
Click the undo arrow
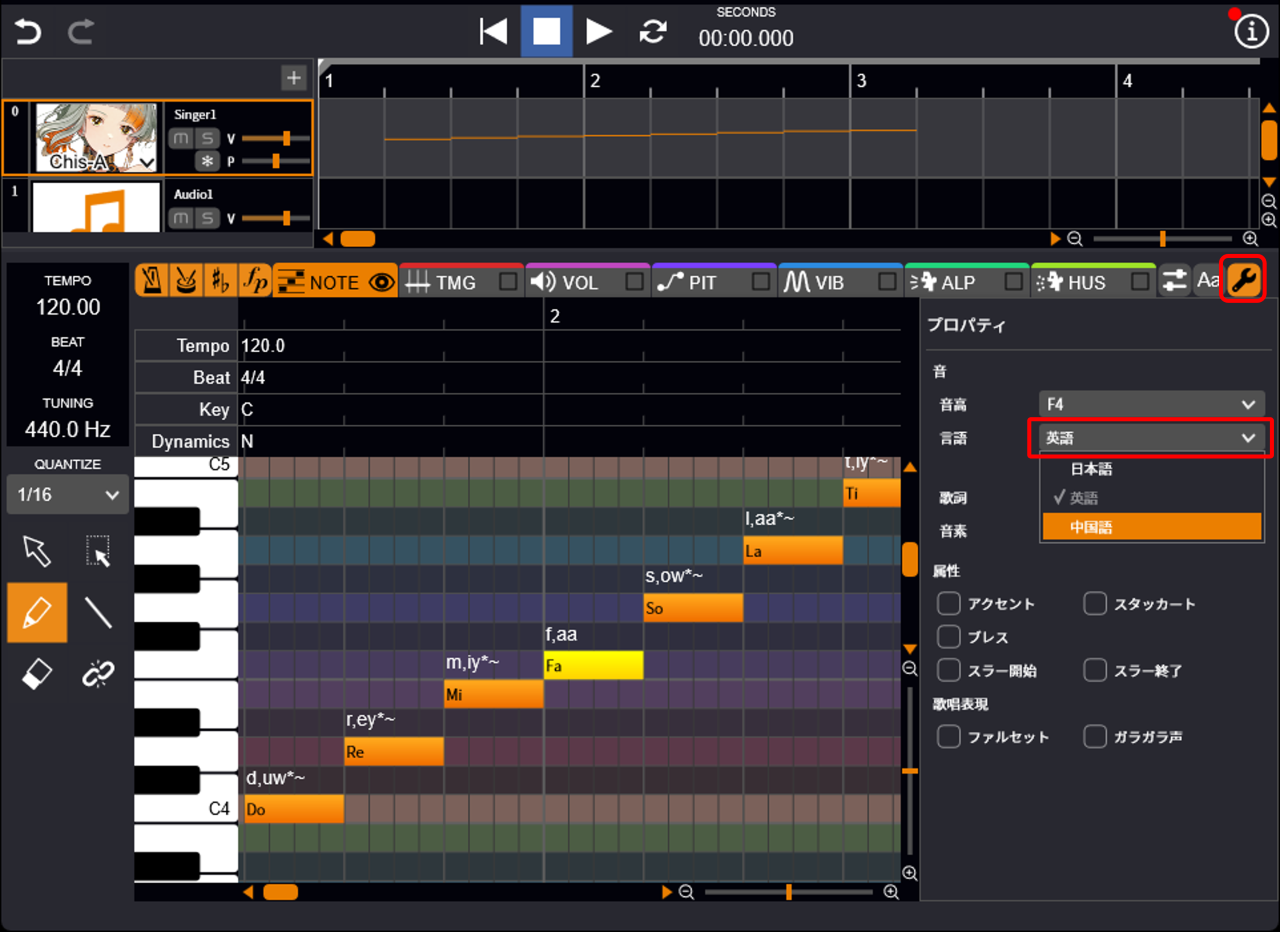pos(28,32)
